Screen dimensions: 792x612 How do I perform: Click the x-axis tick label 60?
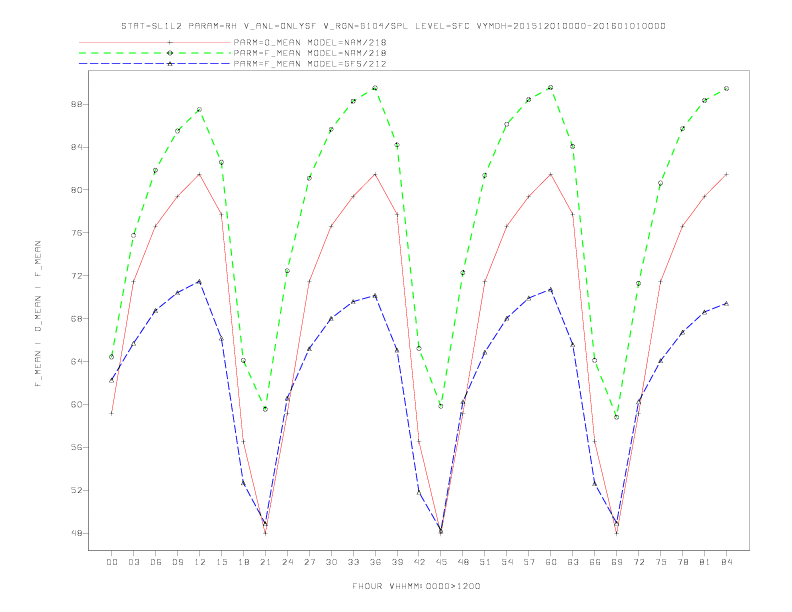pyautogui.click(x=551, y=562)
